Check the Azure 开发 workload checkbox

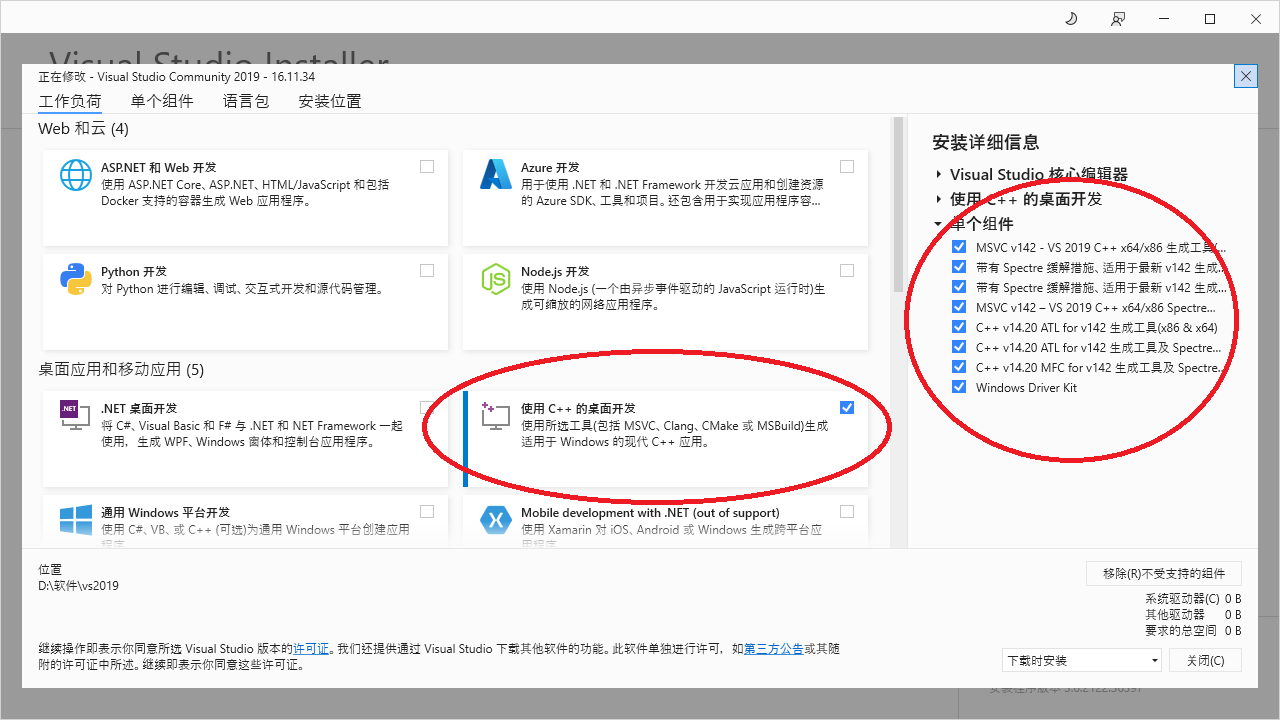pos(847,167)
